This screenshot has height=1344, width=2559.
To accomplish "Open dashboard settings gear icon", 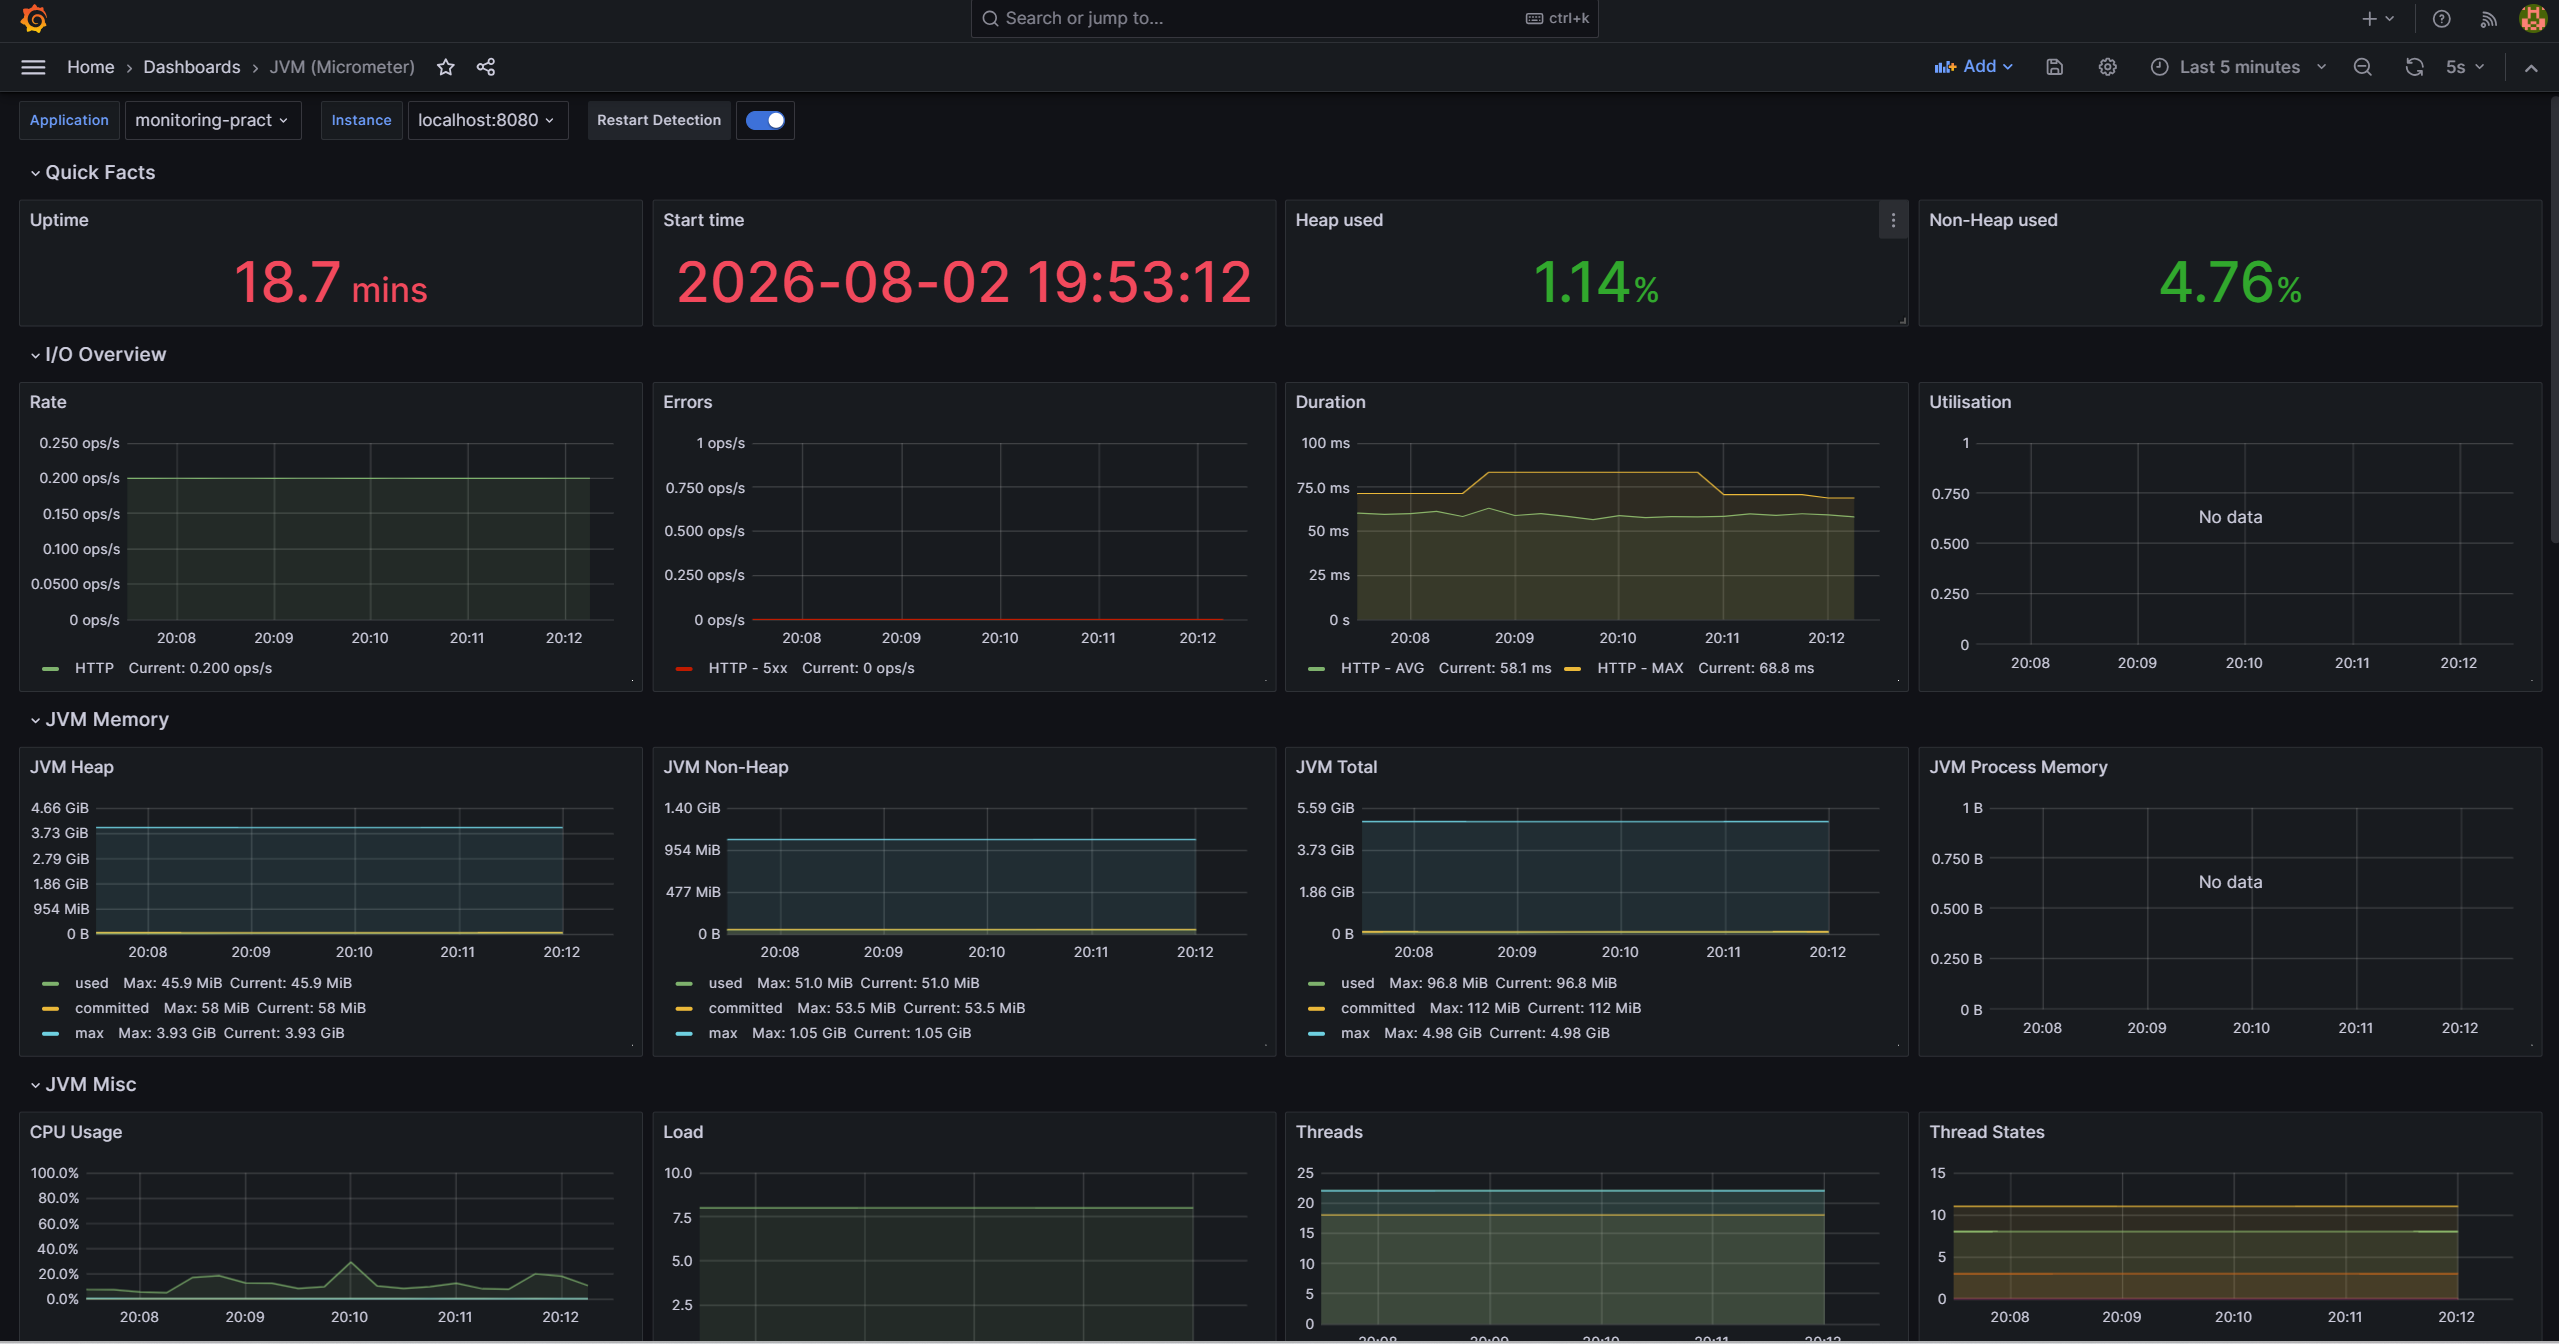I will (2107, 67).
